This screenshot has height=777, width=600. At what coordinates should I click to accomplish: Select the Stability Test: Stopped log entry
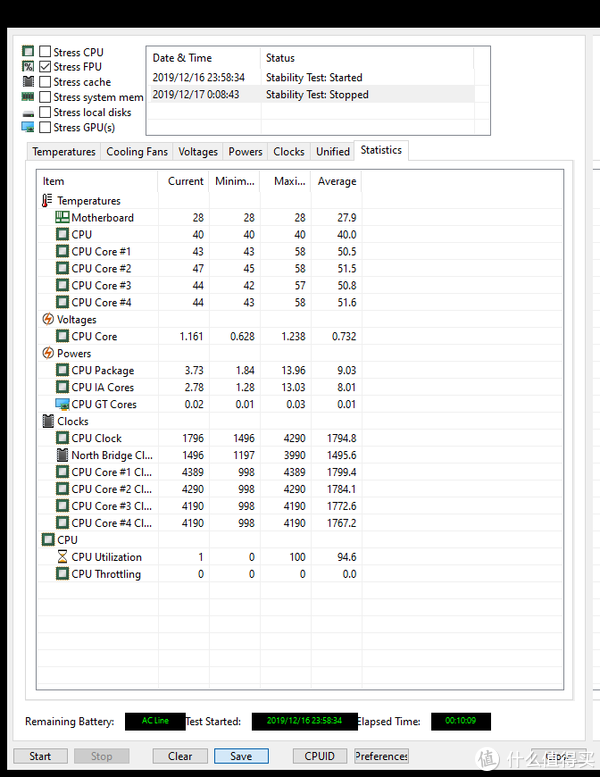[311, 94]
